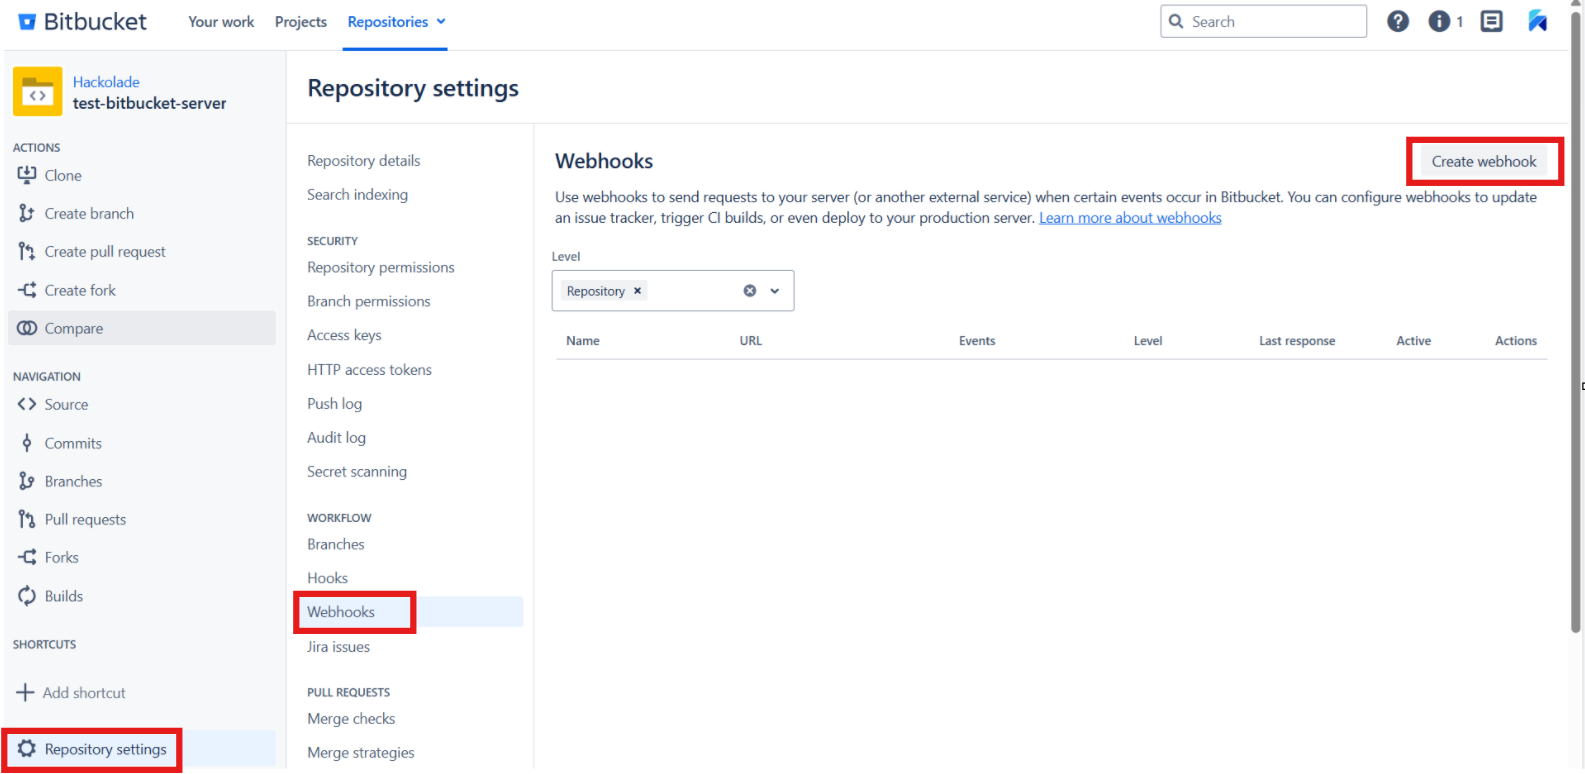
Task: Click the Create fork icon
Action: pos(27,290)
